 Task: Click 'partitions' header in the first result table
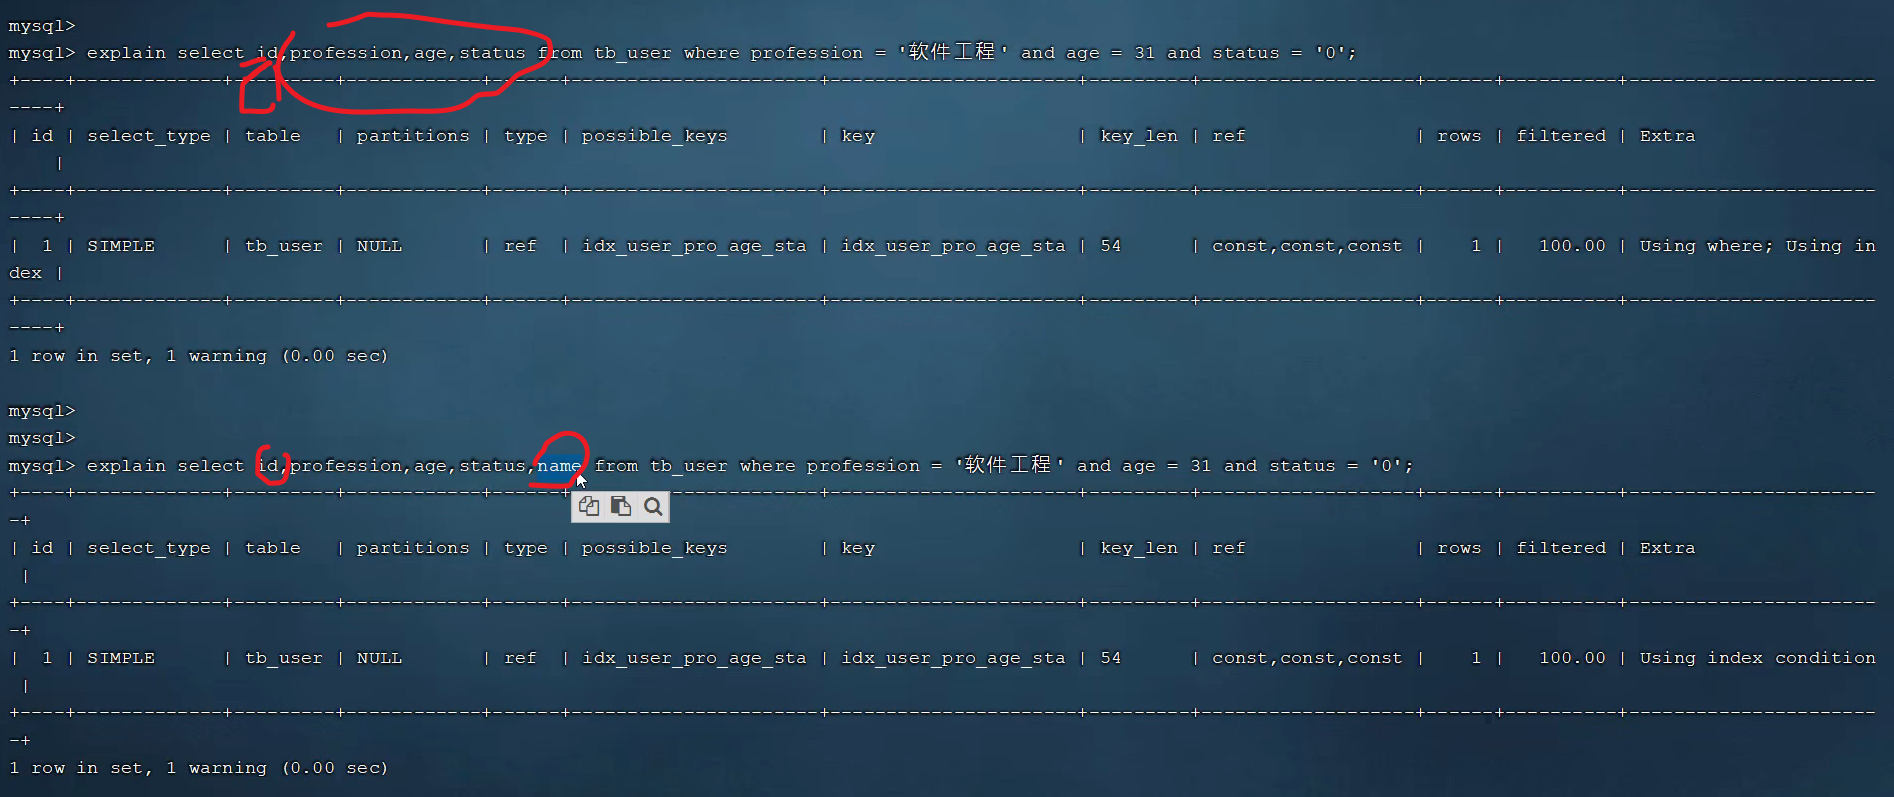click(412, 136)
